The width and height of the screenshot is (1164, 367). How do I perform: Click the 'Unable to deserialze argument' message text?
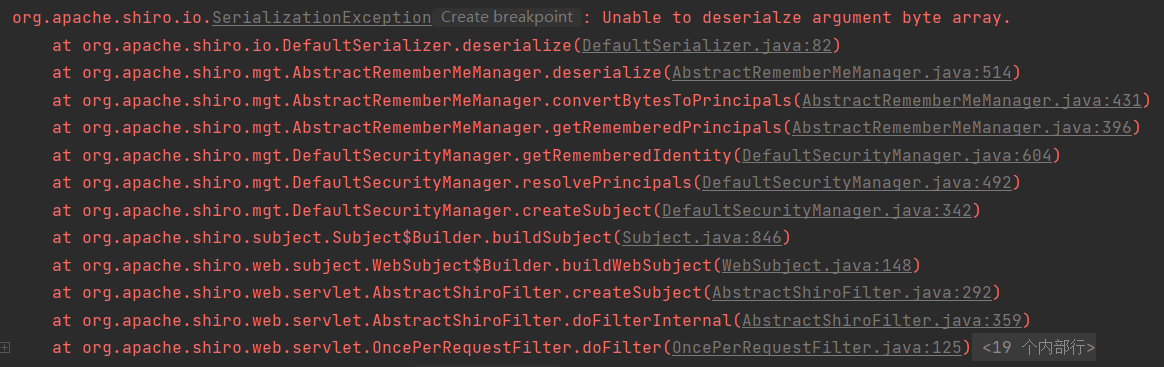(x=747, y=18)
